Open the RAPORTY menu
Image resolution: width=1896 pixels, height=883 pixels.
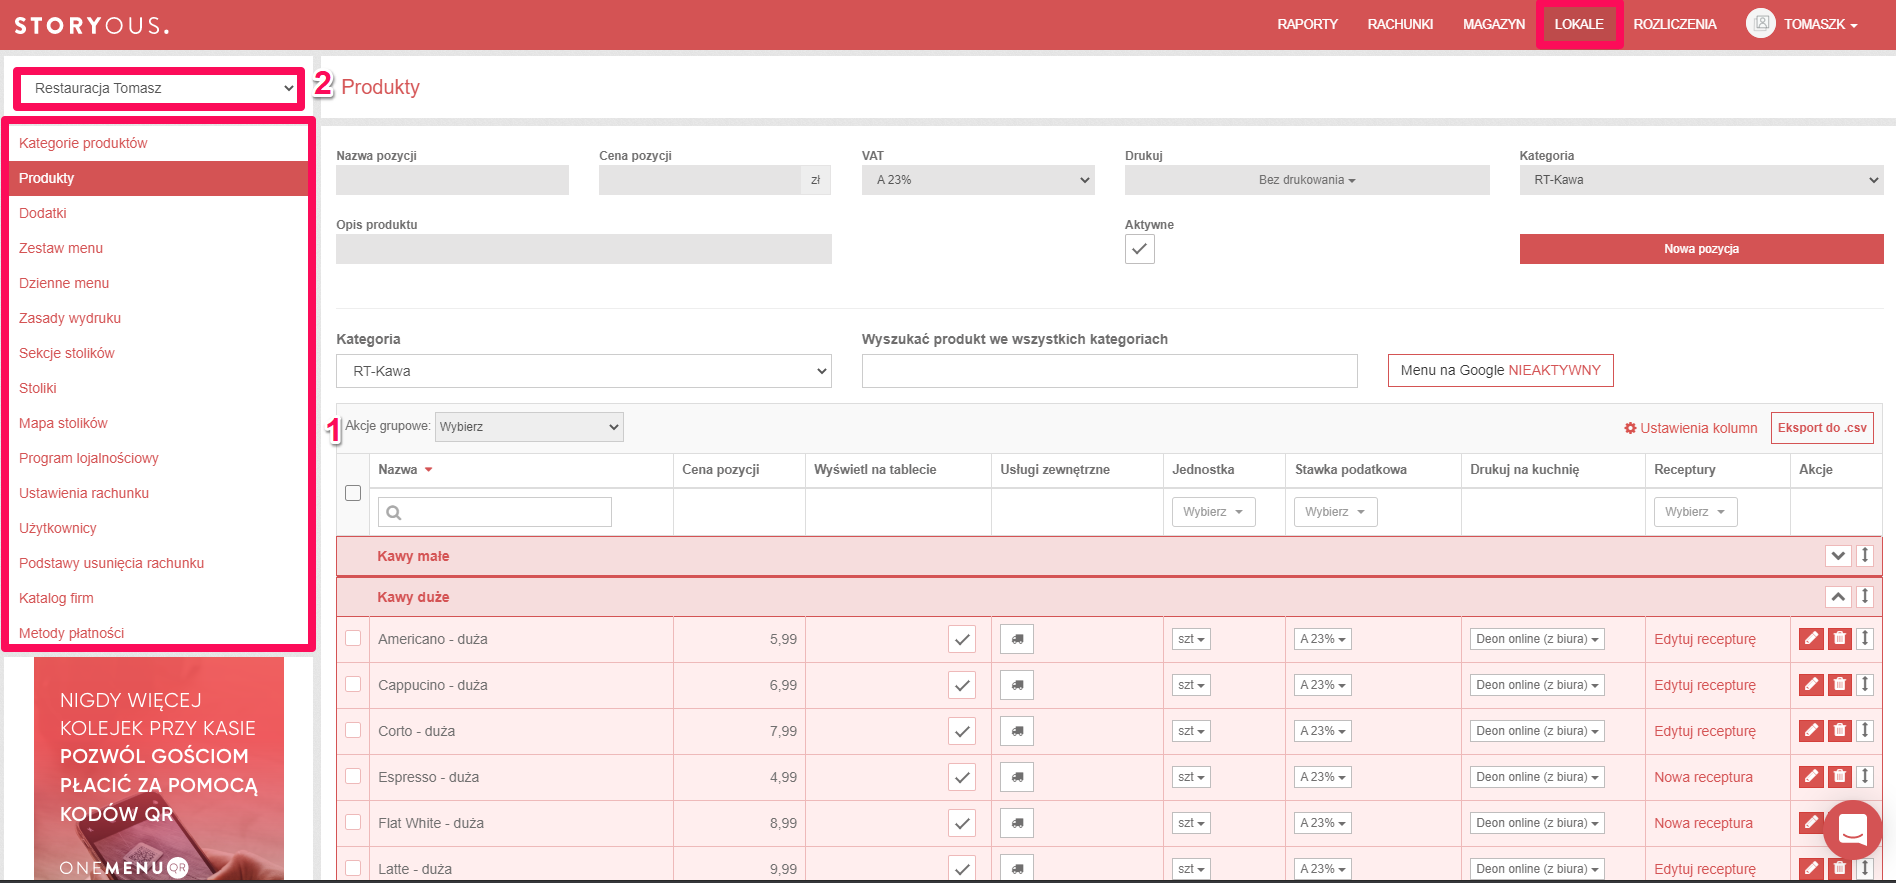1307,24
